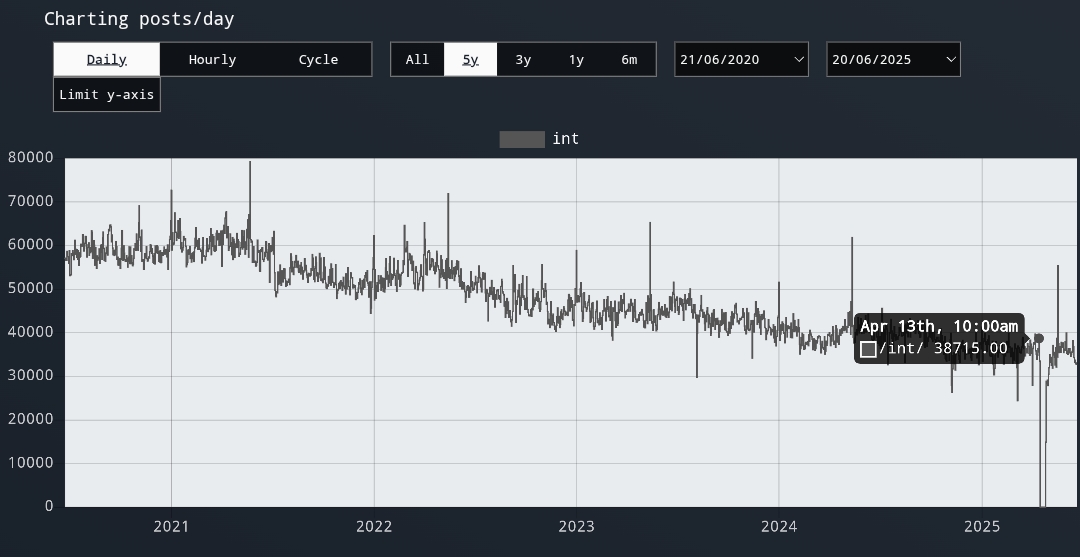1080x557 pixels.
Task: Click the 2025 x-axis label
Action: click(x=982, y=527)
